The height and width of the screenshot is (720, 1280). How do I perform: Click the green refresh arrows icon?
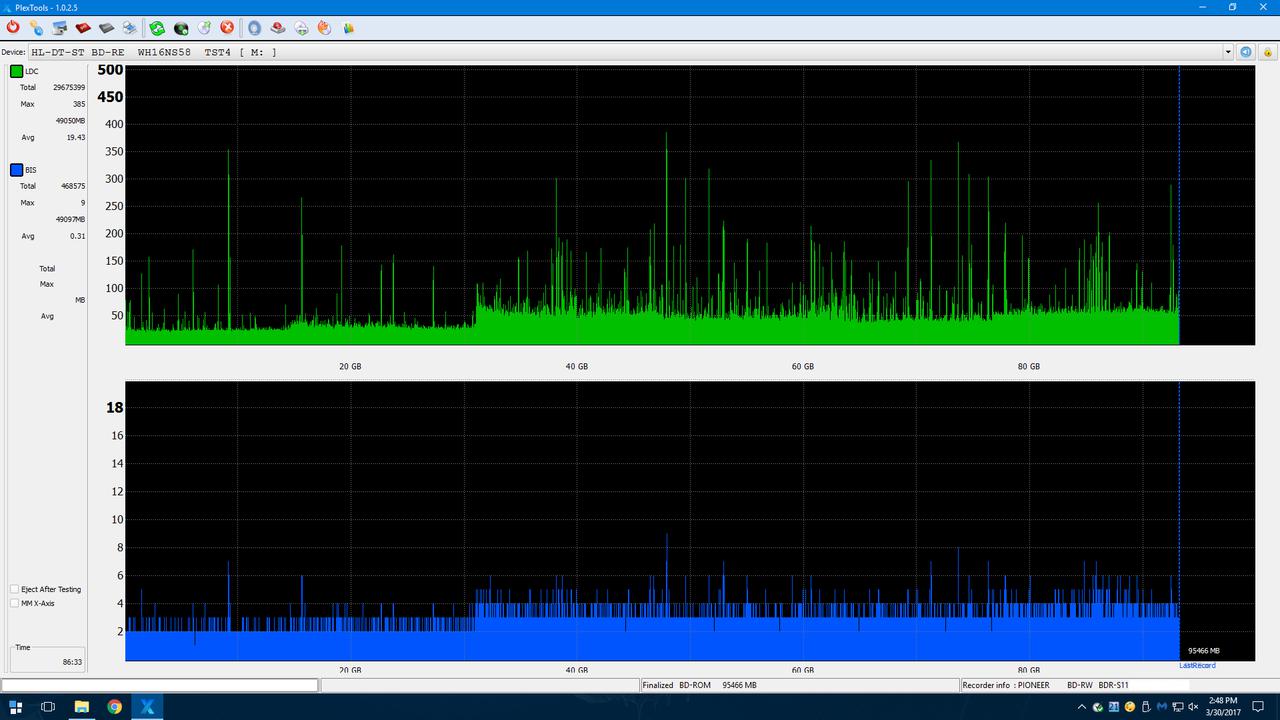pos(157,28)
